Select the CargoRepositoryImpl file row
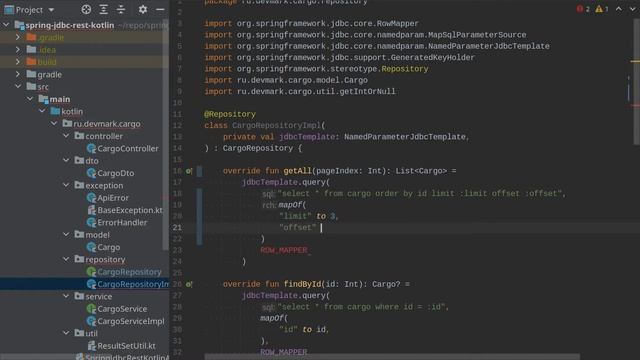 (84, 284)
